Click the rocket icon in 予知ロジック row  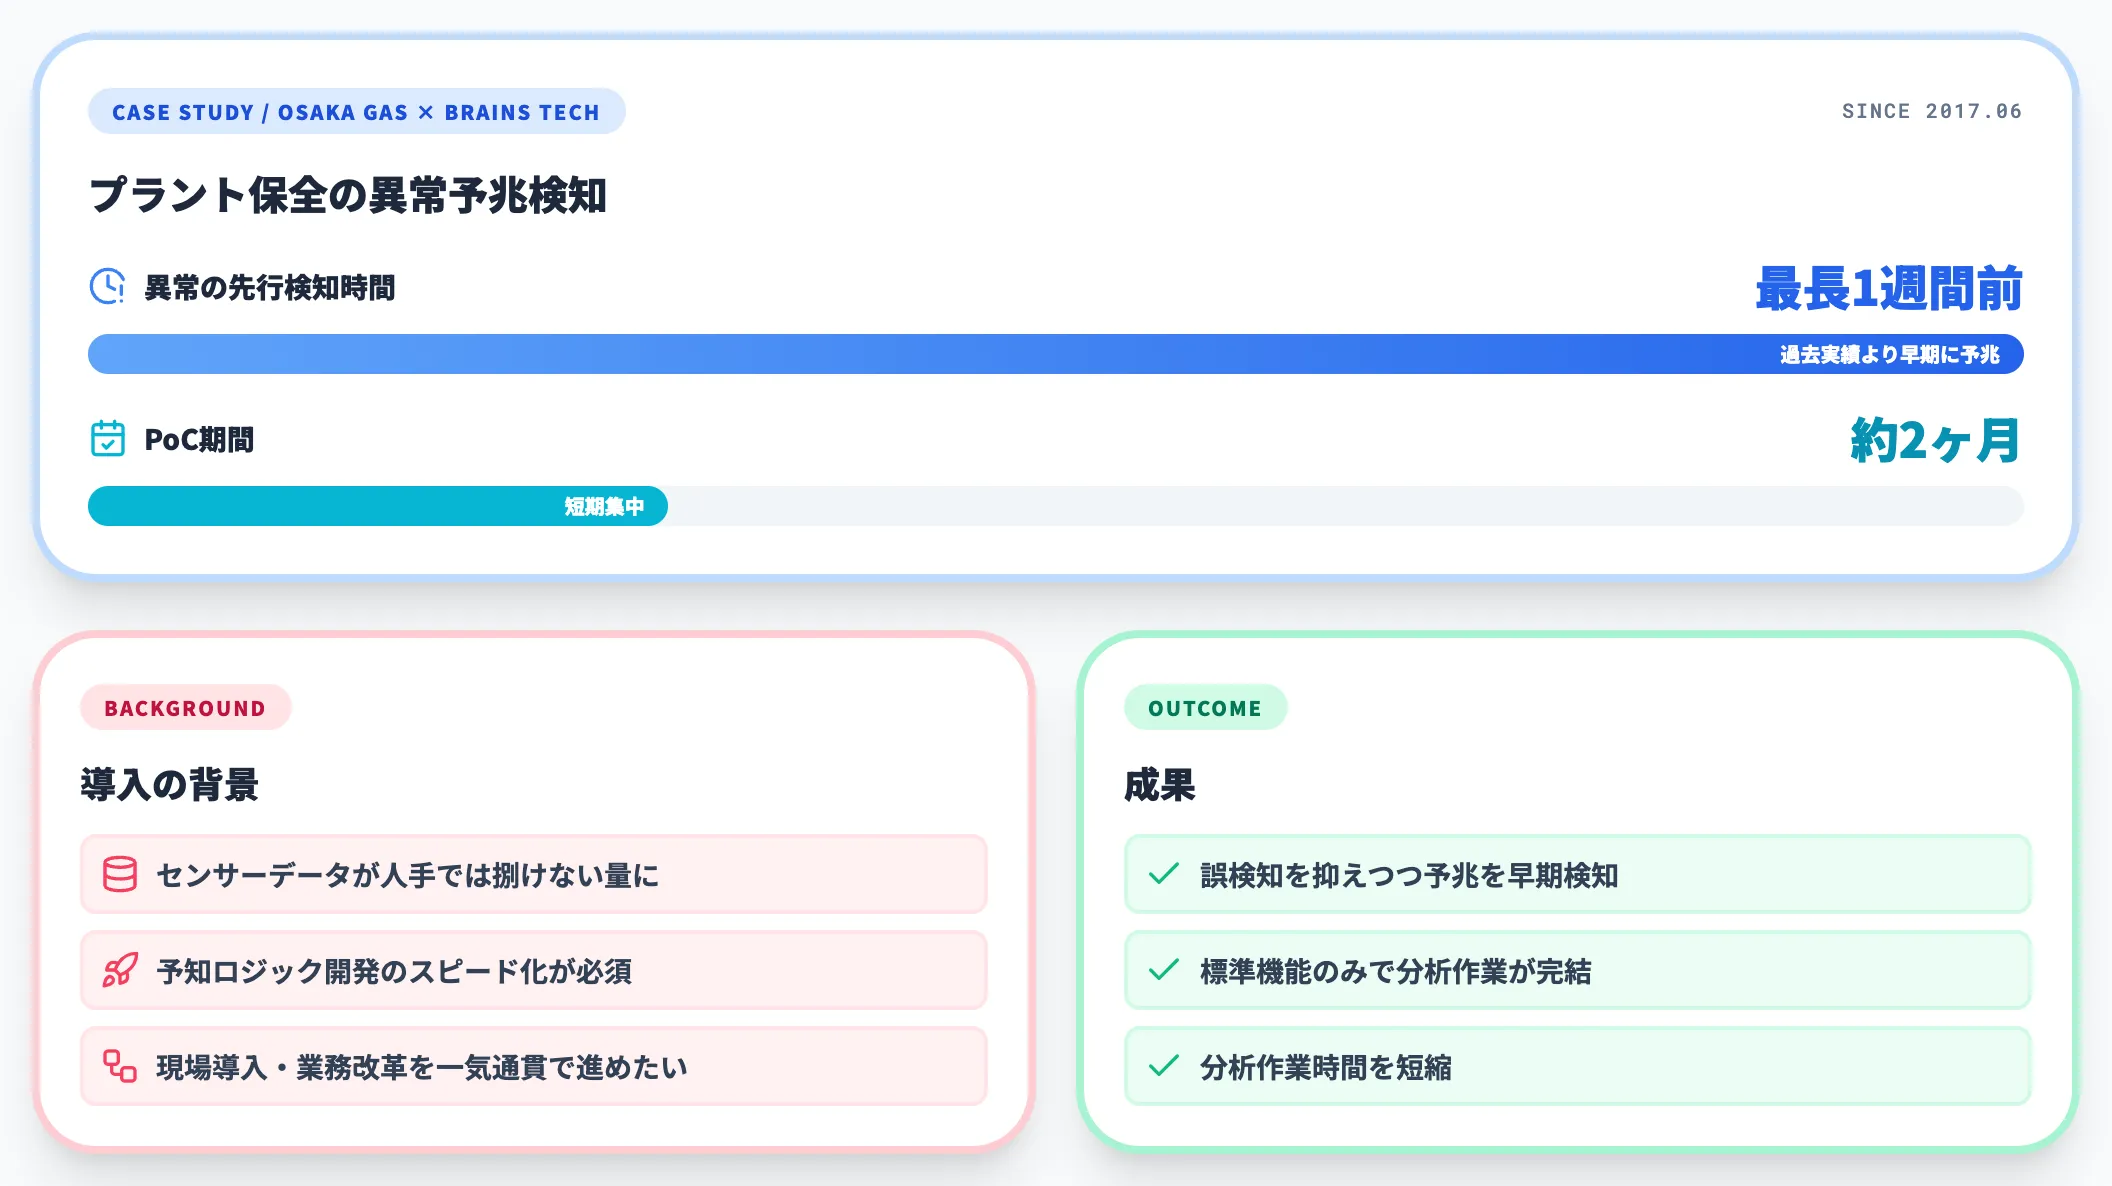pos(120,970)
